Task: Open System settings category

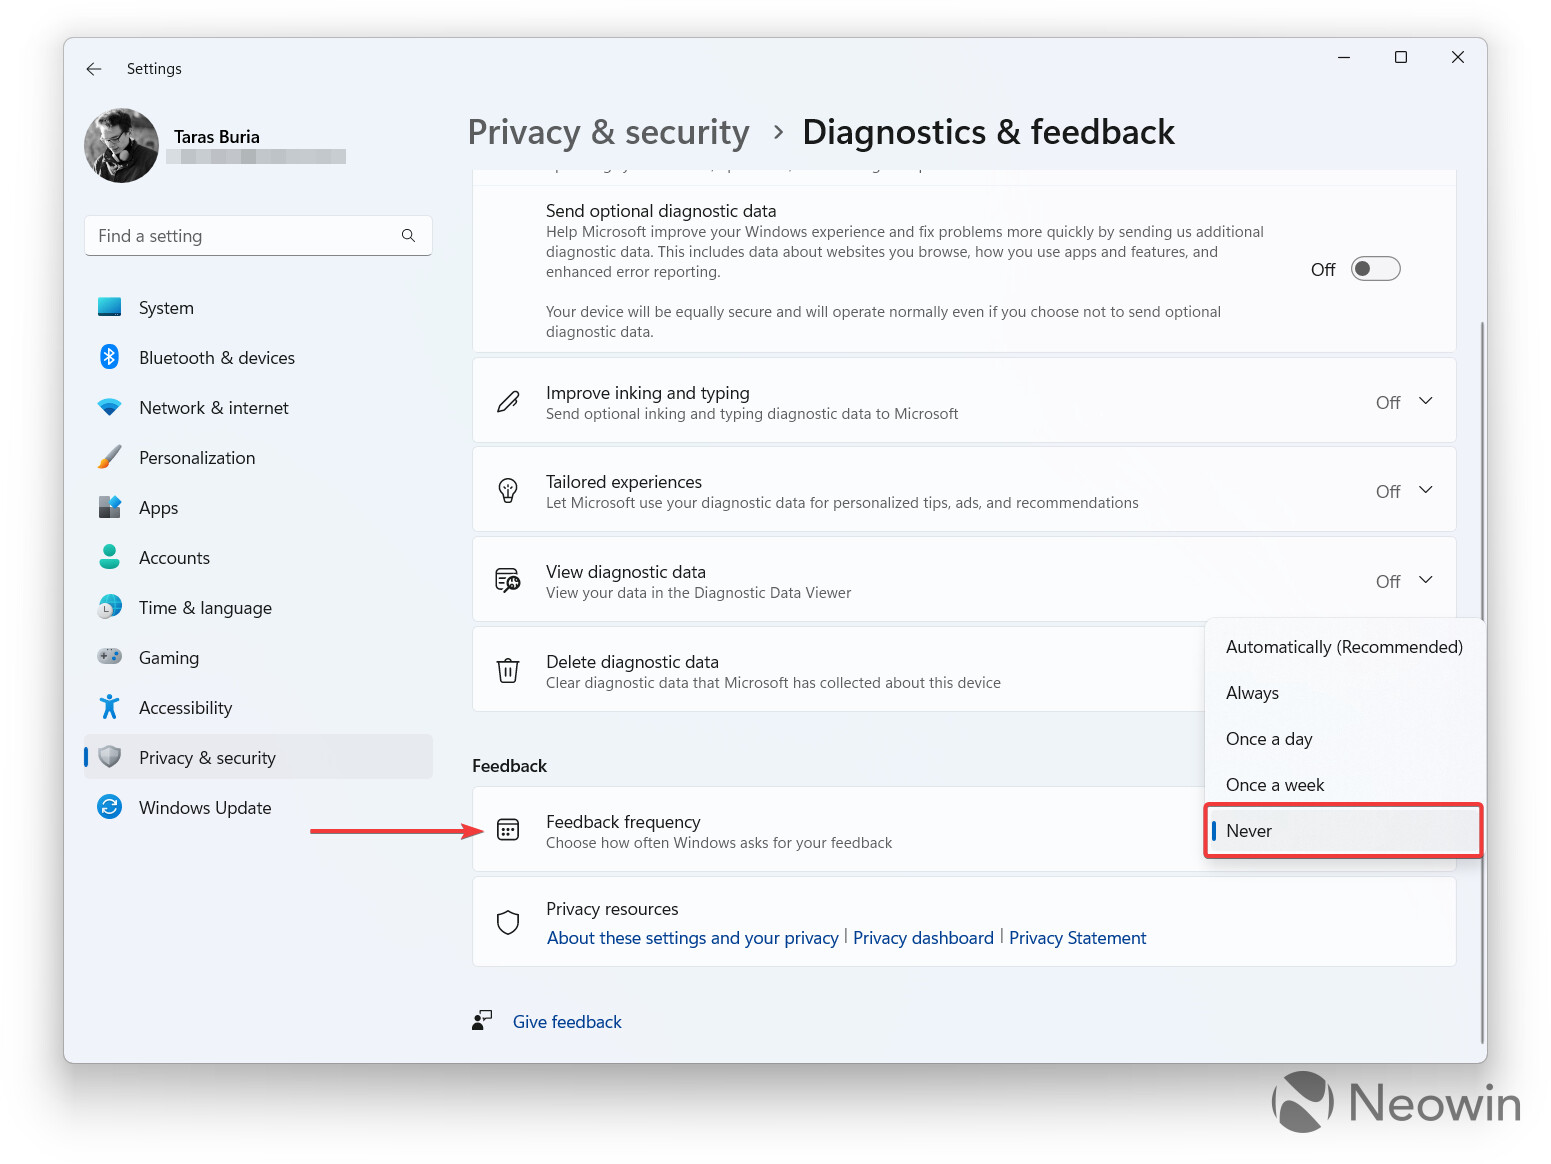Action: (258, 308)
